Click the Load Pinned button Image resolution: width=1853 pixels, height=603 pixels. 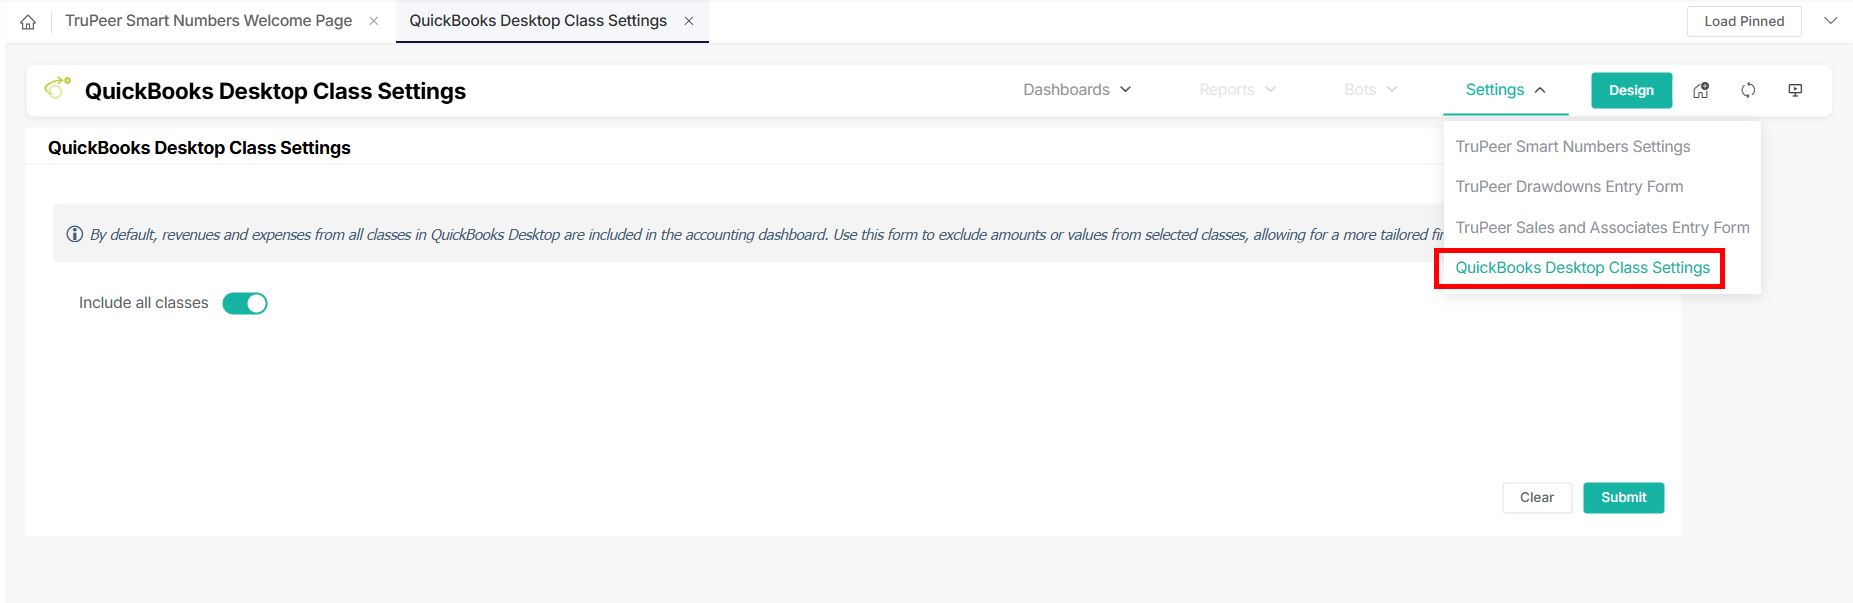[x=1743, y=20]
